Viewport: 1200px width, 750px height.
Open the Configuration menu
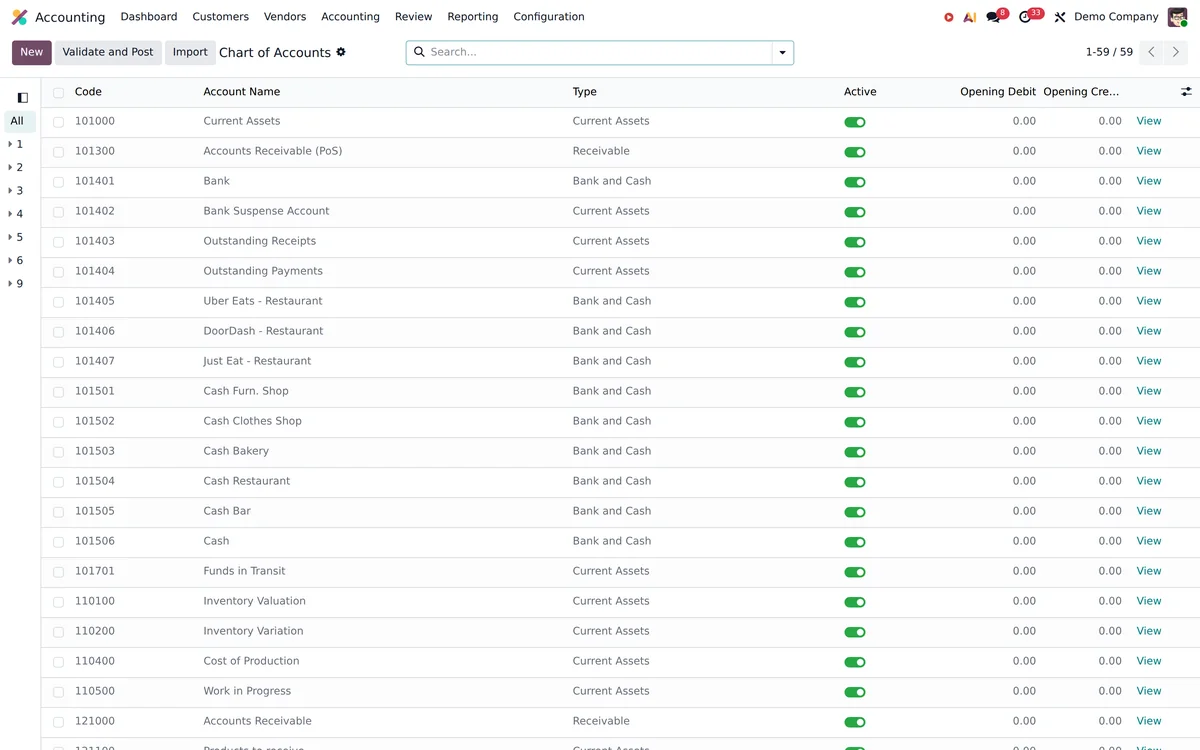click(x=549, y=17)
